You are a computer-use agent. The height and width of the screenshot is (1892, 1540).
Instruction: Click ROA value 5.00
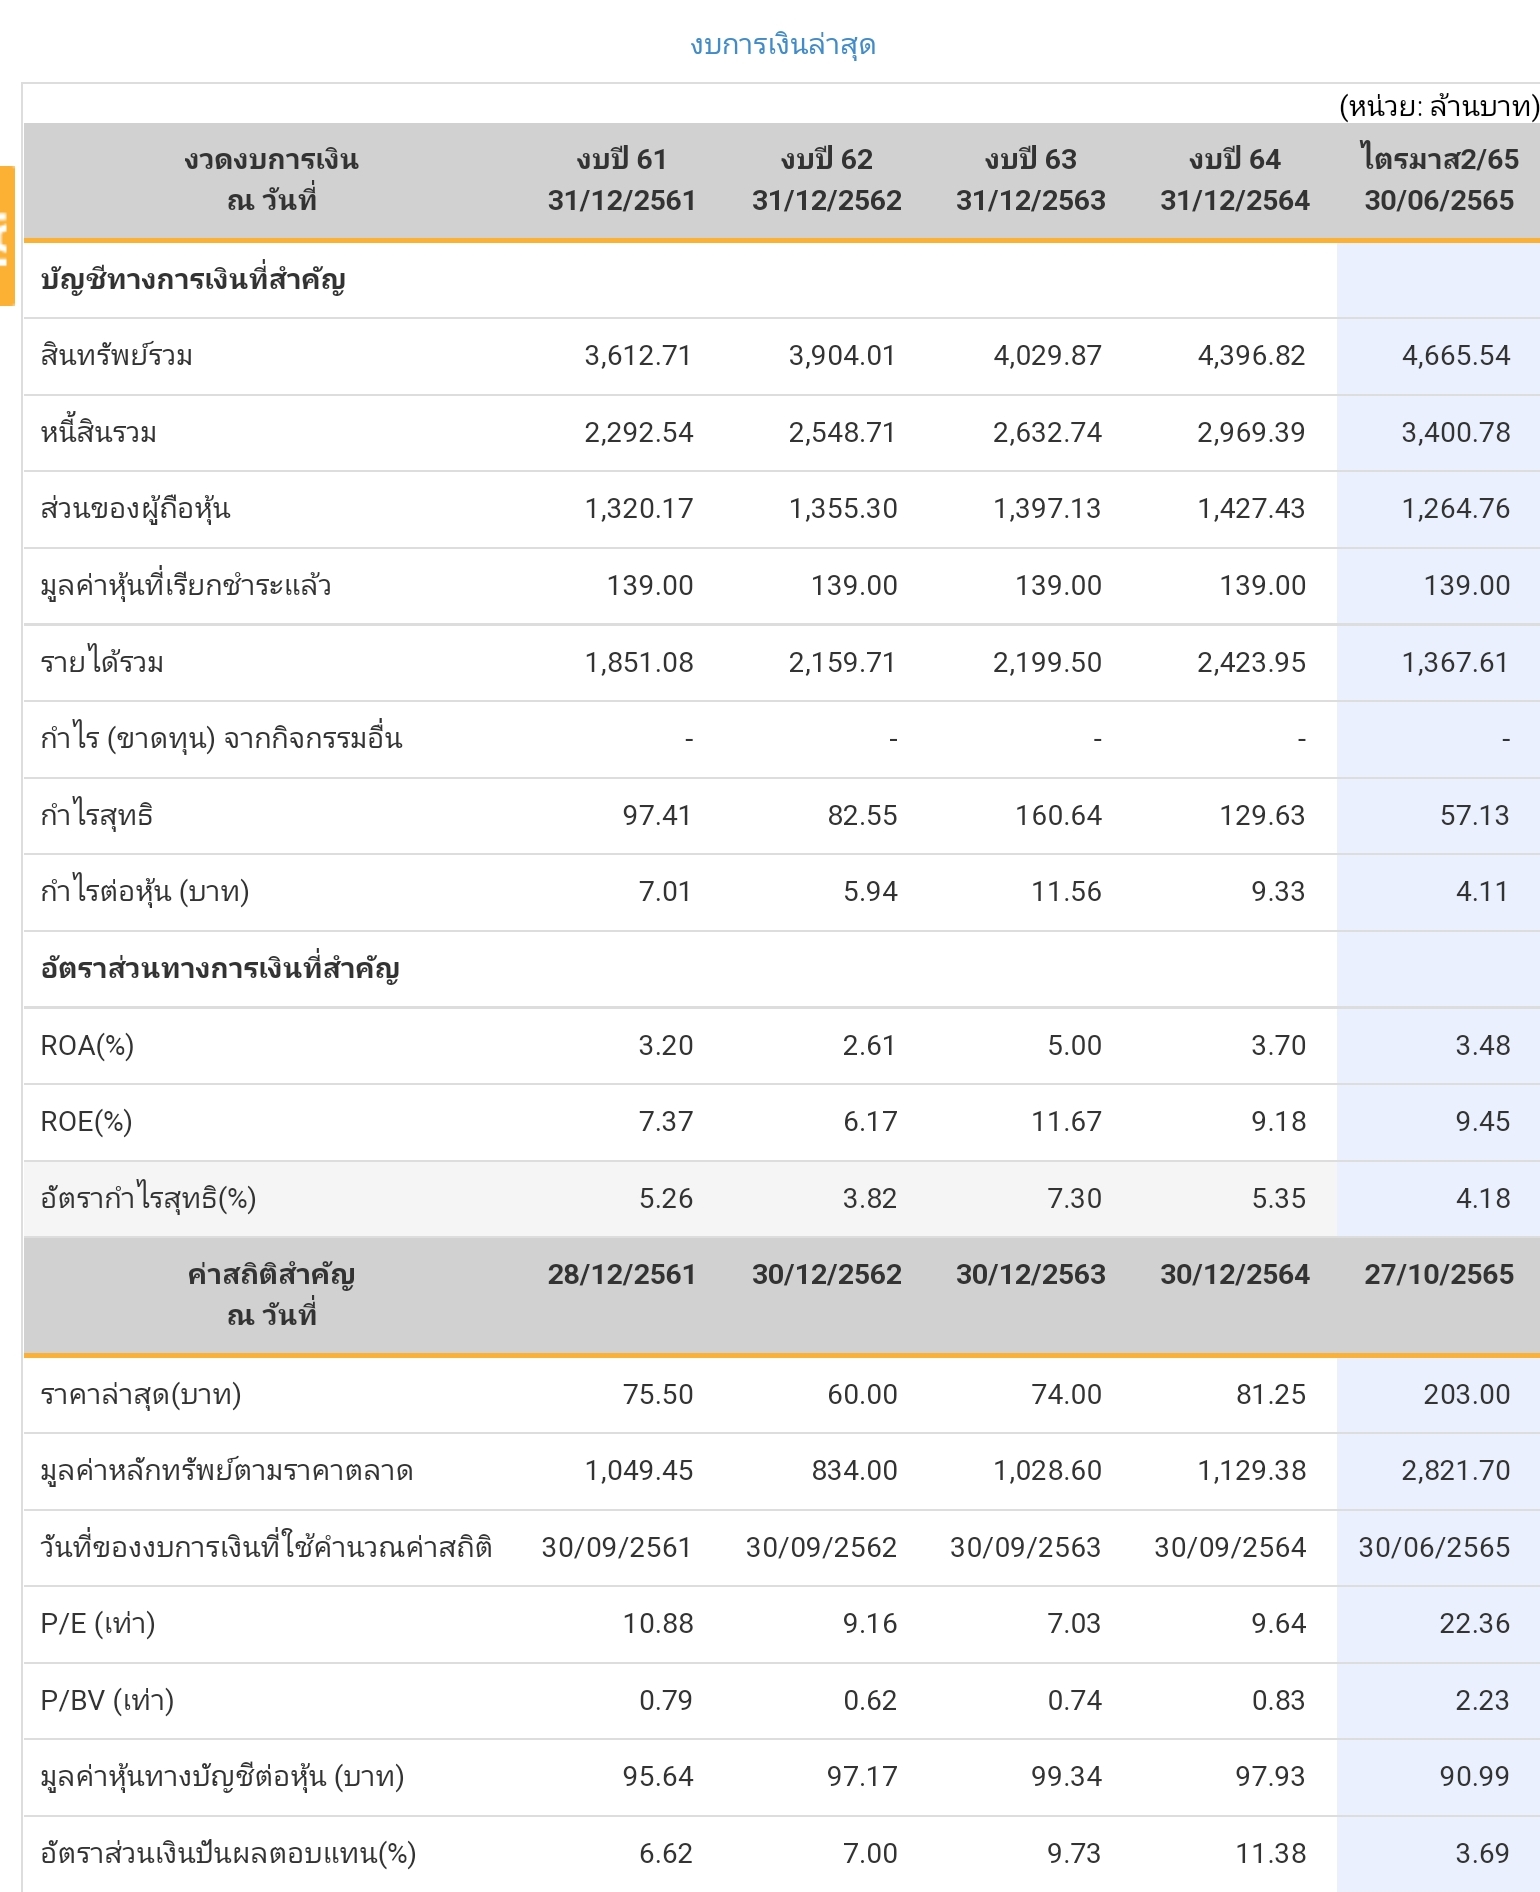click(x=1074, y=1046)
